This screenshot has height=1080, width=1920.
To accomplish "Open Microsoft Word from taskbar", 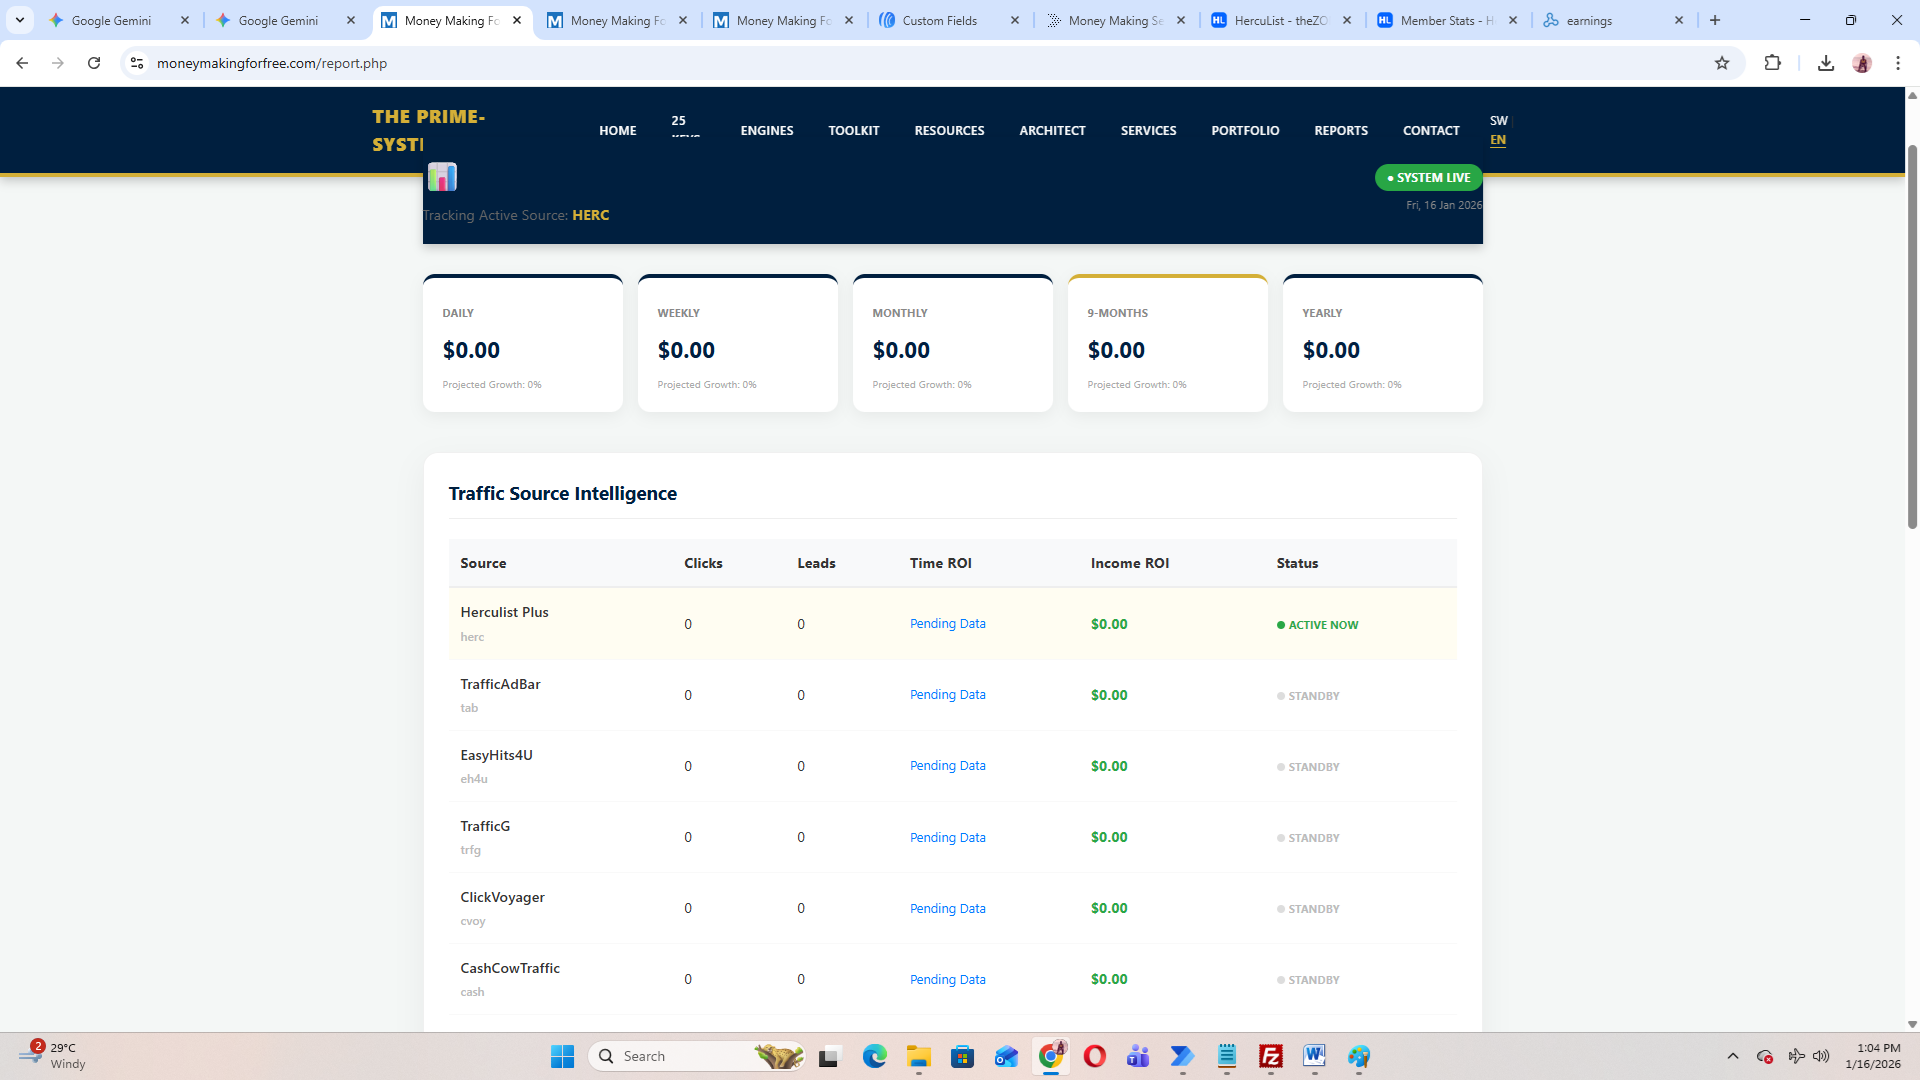I will [1314, 1056].
